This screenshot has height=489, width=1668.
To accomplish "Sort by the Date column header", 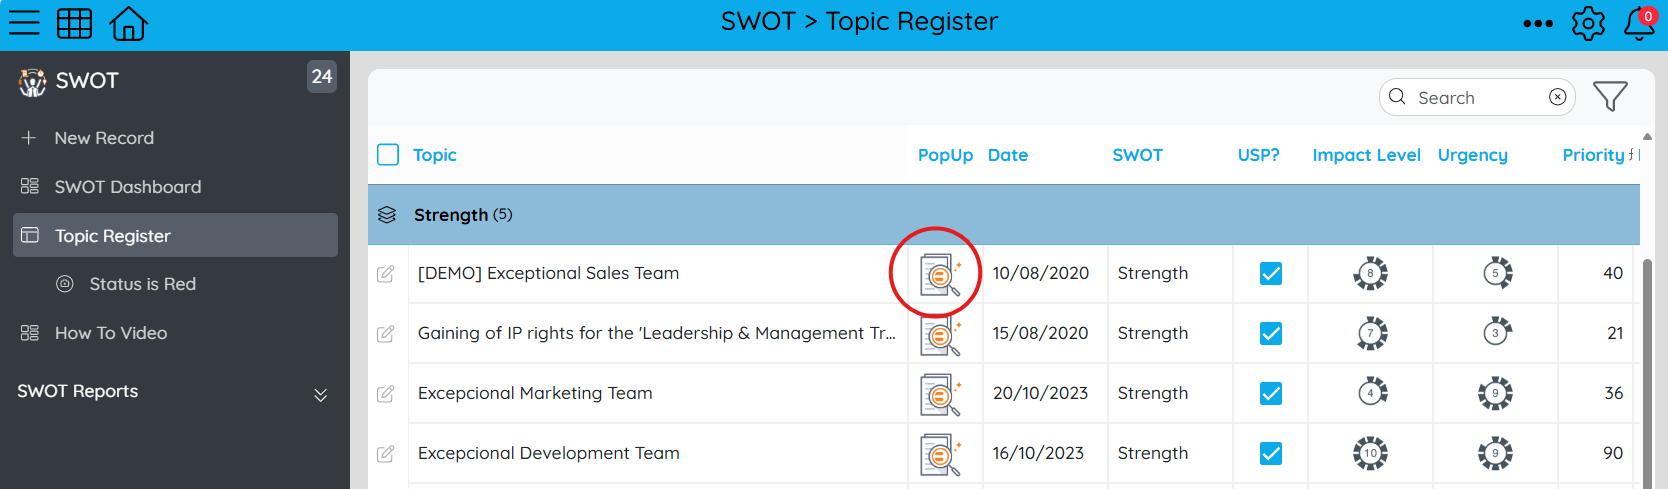I will point(1008,155).
